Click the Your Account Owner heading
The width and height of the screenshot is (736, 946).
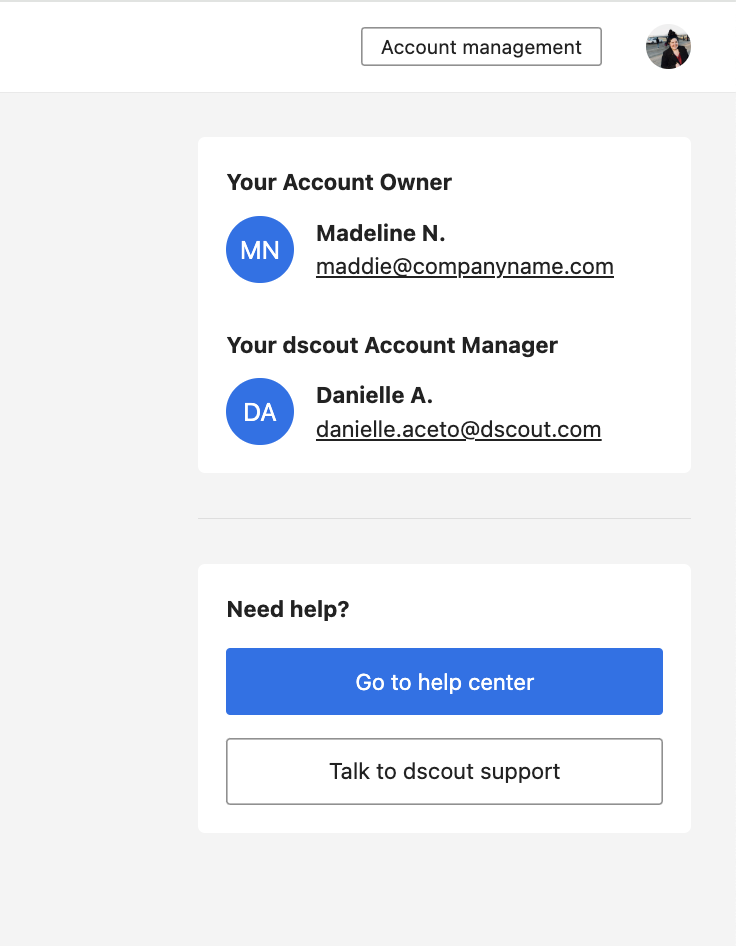point(339,182)
